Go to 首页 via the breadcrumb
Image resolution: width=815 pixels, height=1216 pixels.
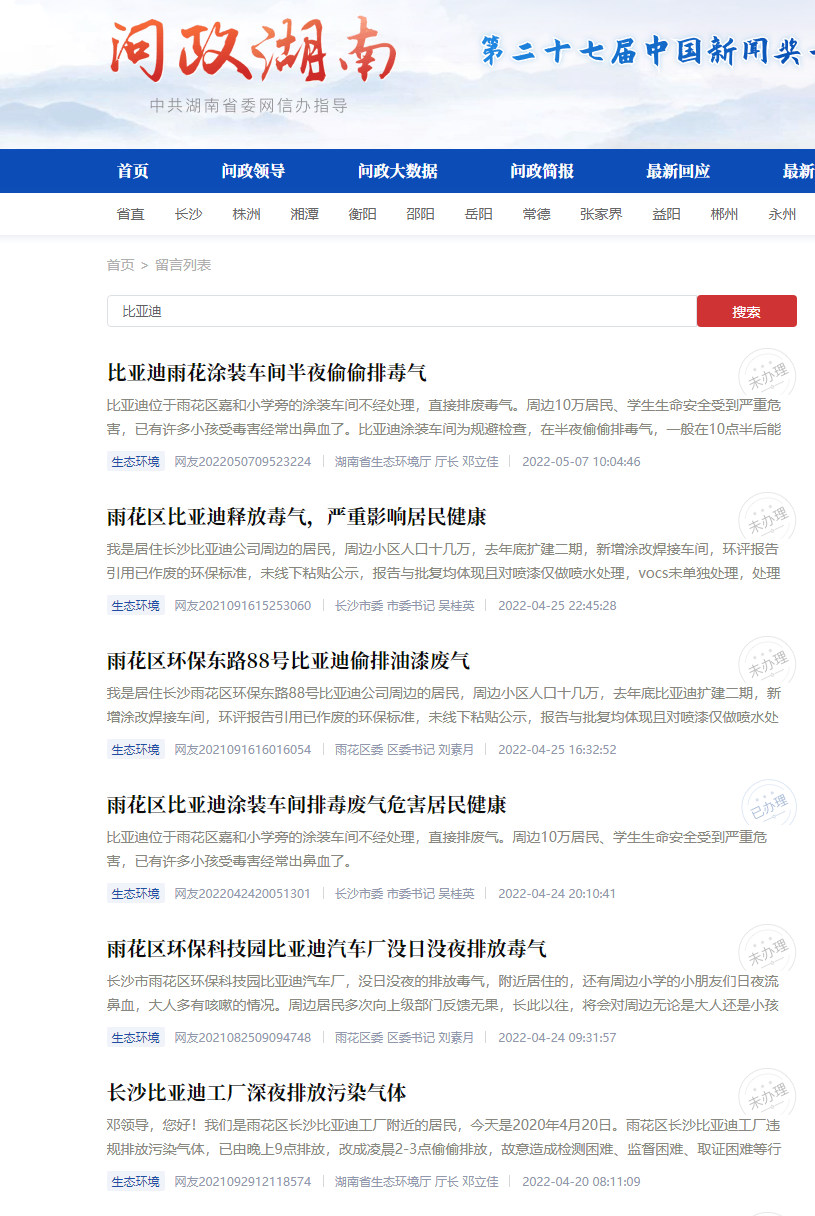[120, 265]
